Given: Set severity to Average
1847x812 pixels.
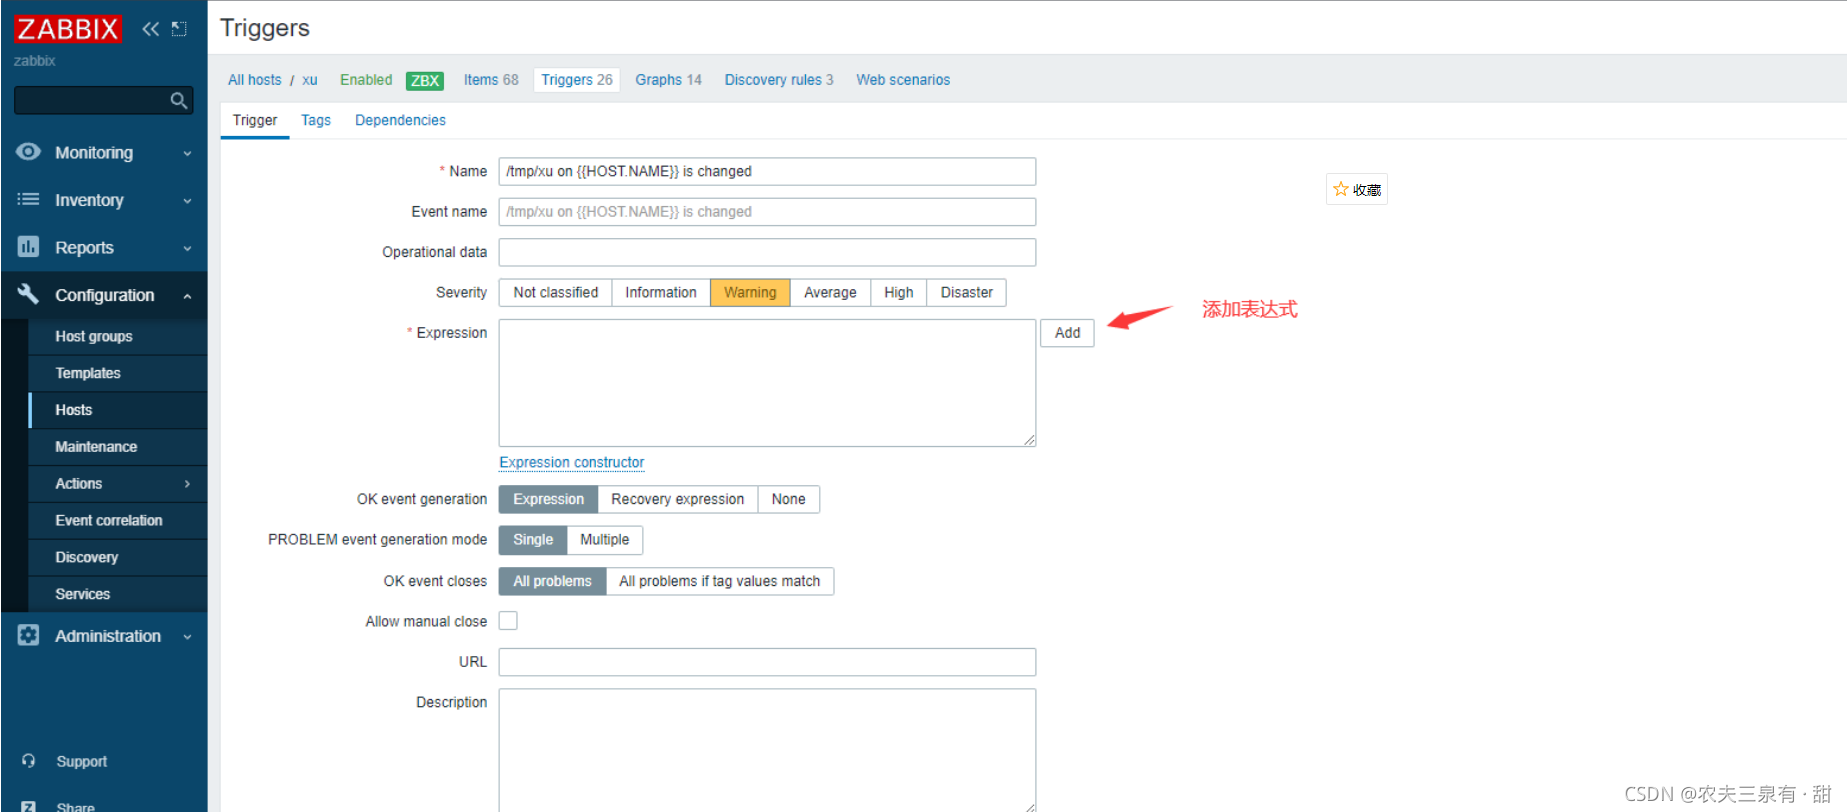Looking at the screenshot, I should click(830, 293).
